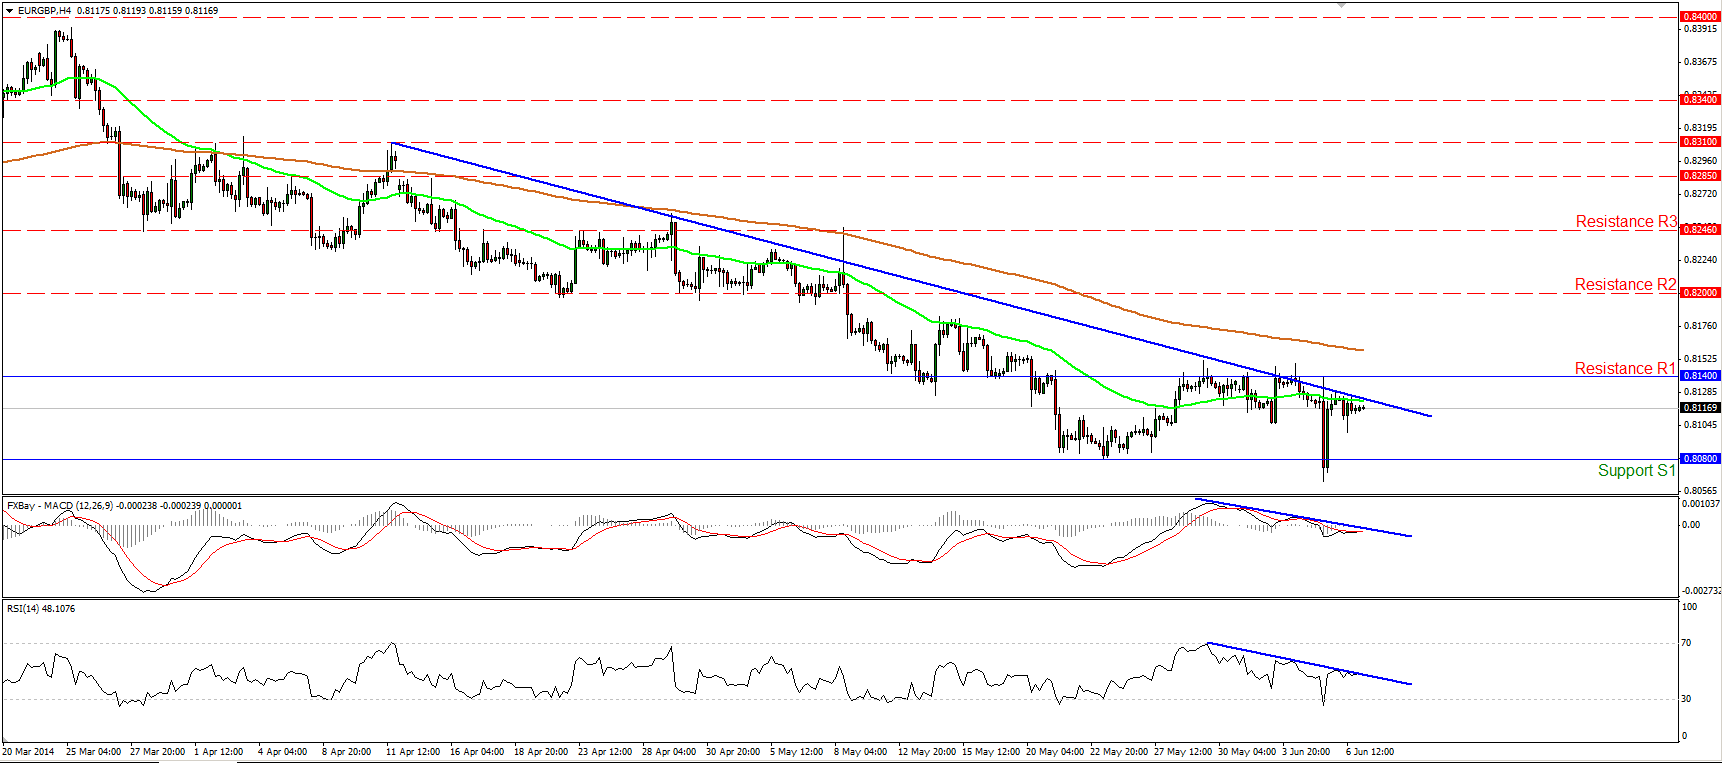The image size is (1722, 763).
Task: Select the Resistance R1 label
Action: coord(1625,369)
